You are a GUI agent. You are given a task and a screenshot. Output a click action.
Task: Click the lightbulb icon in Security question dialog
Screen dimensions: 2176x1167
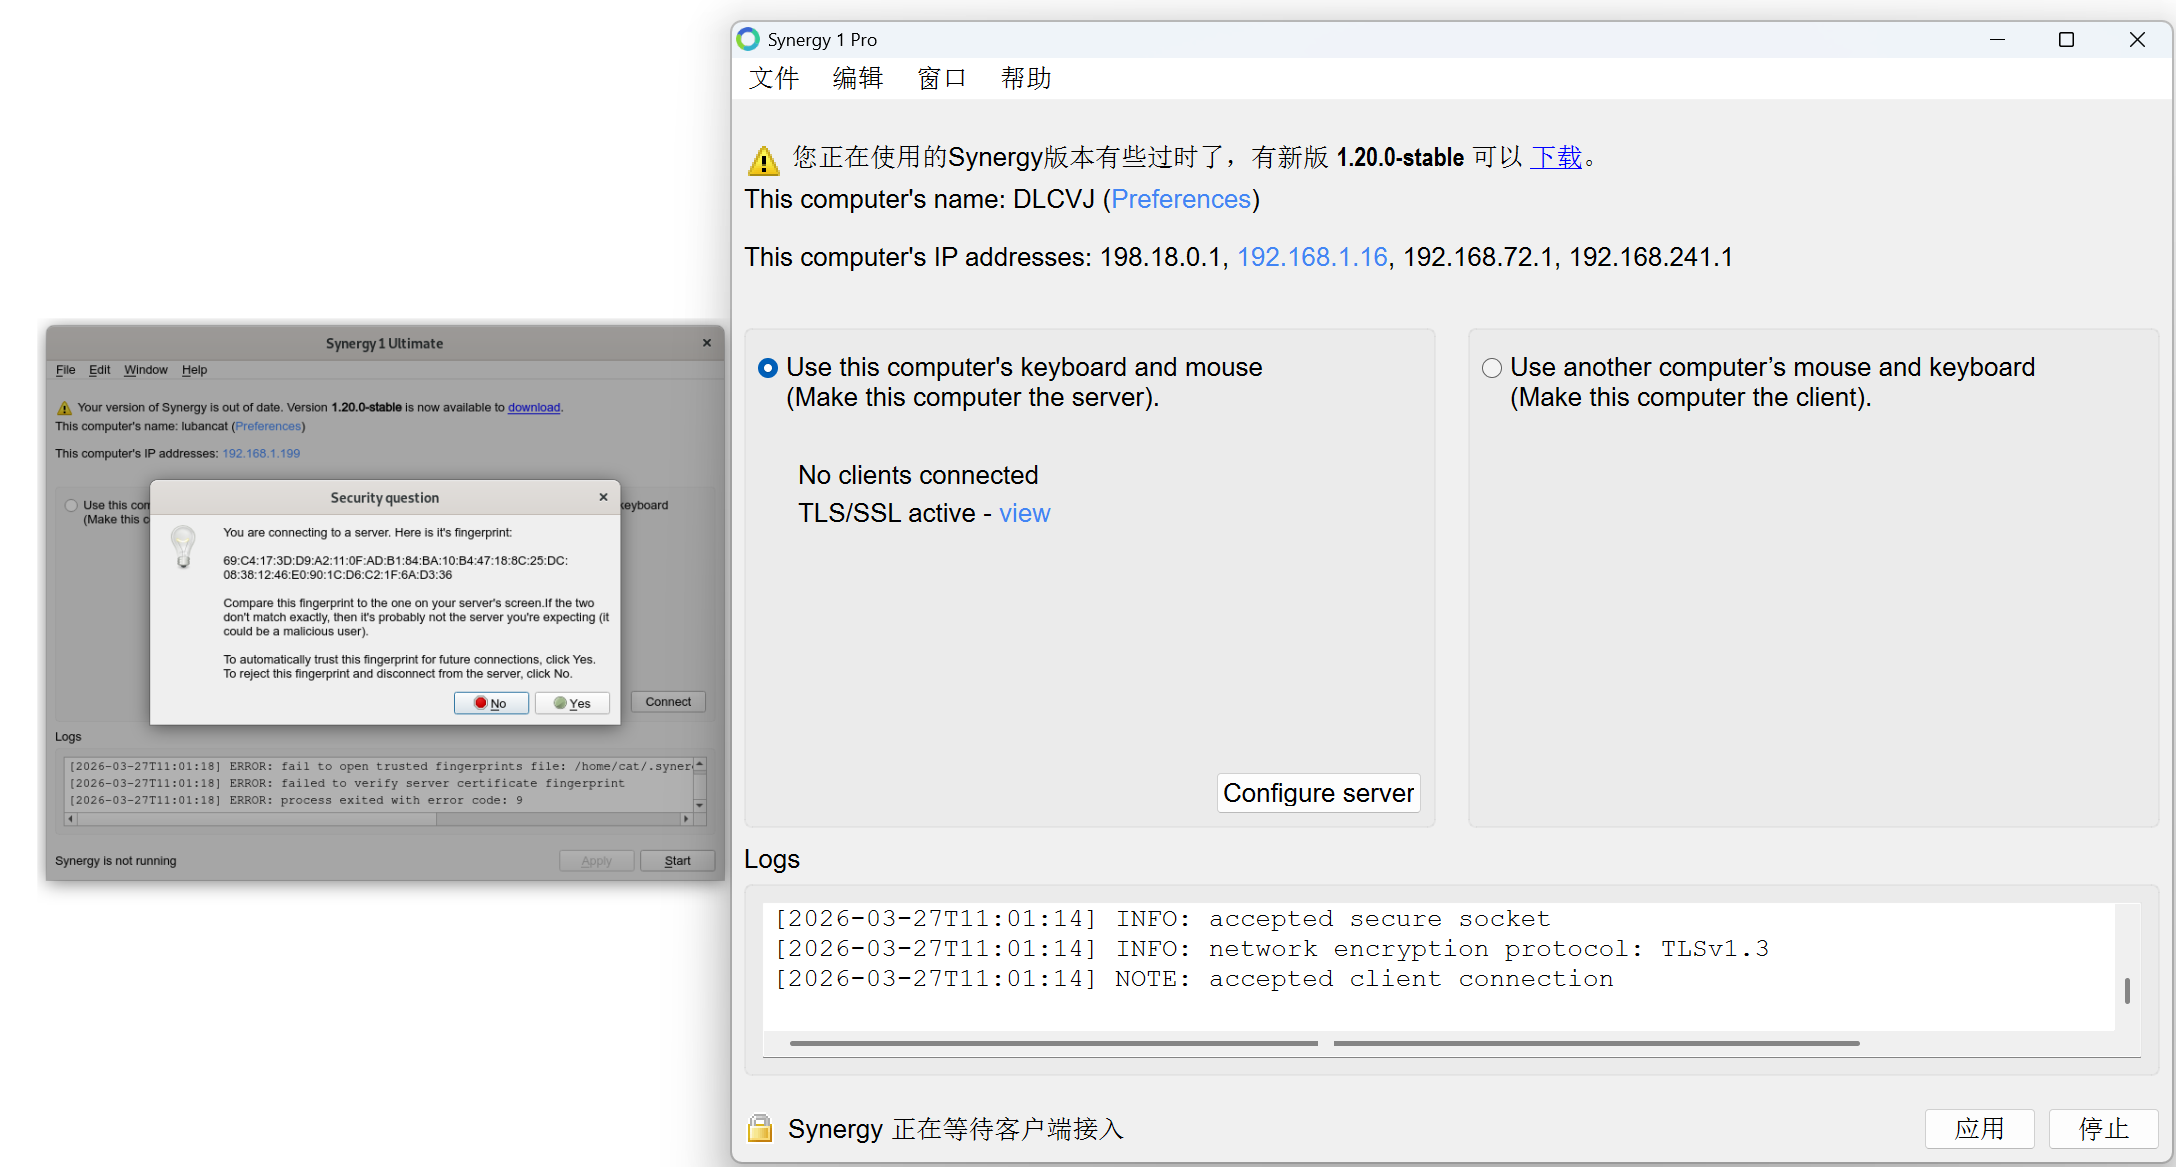click(183, 547)
